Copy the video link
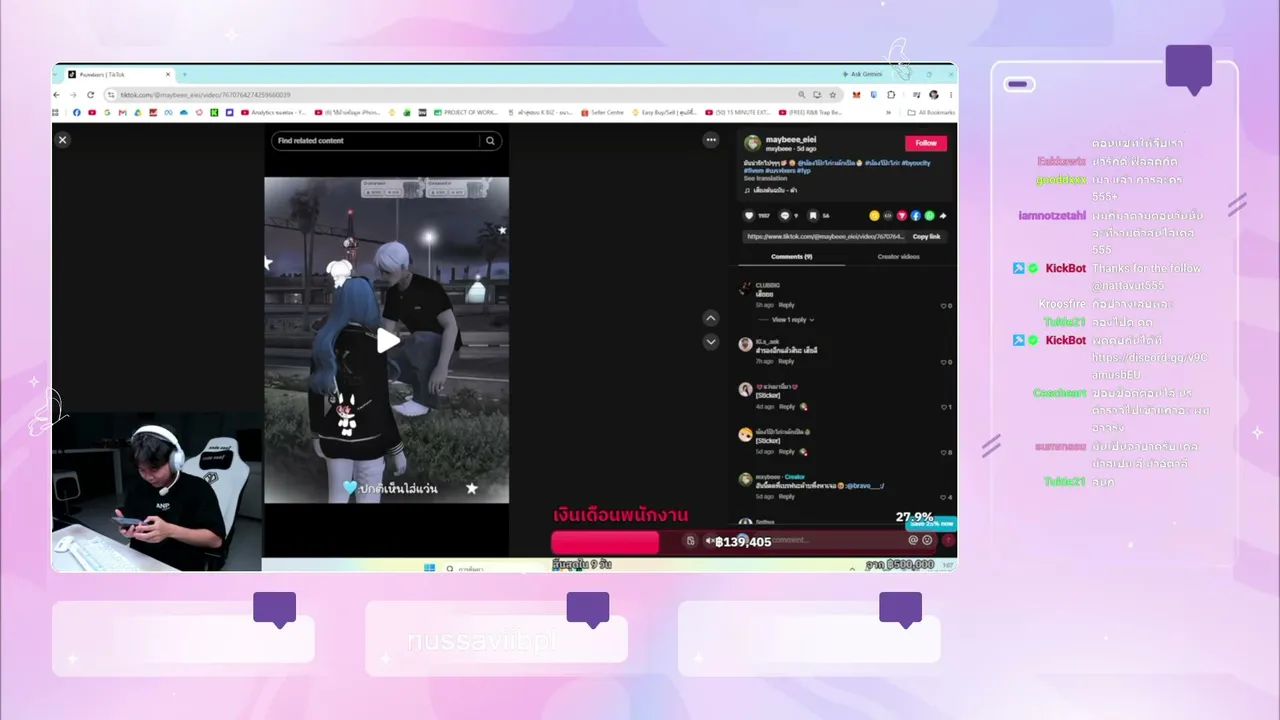1280x720 pixels. point(927,236)
